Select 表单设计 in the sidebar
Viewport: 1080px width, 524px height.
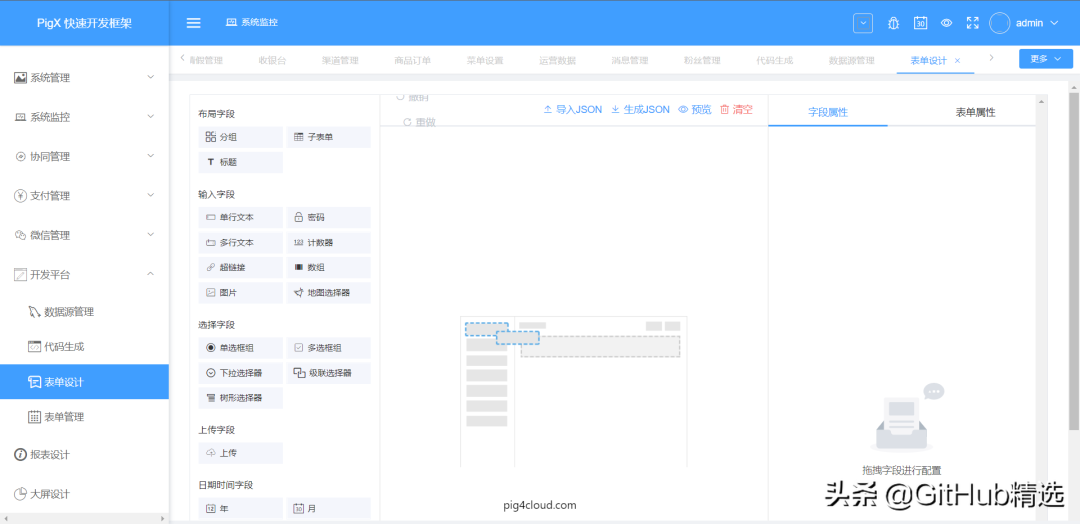point(84,382)
